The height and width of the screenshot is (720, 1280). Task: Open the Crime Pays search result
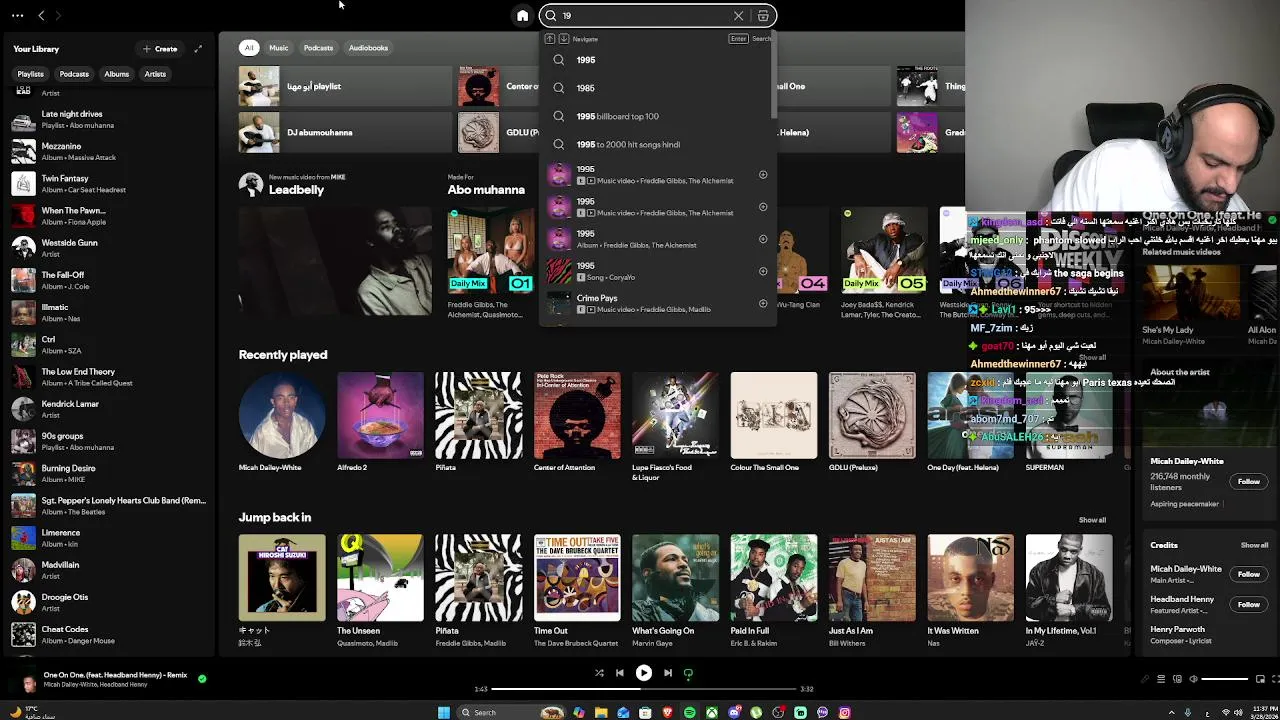(x=658, y=303)
